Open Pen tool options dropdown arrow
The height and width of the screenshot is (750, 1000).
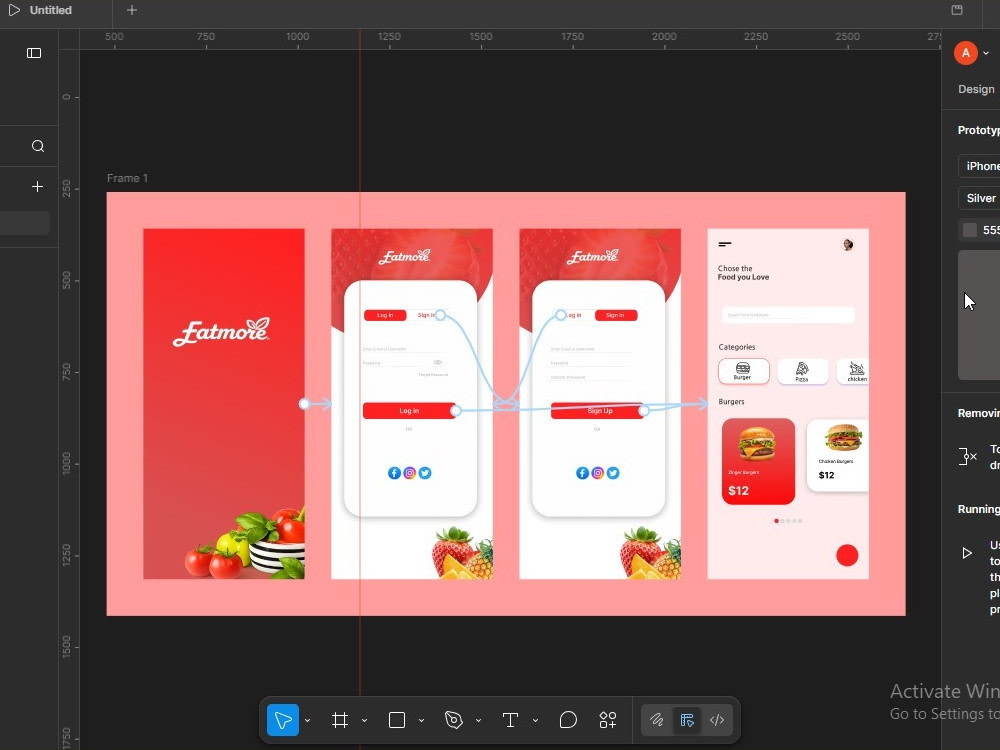tap(478, 721)
